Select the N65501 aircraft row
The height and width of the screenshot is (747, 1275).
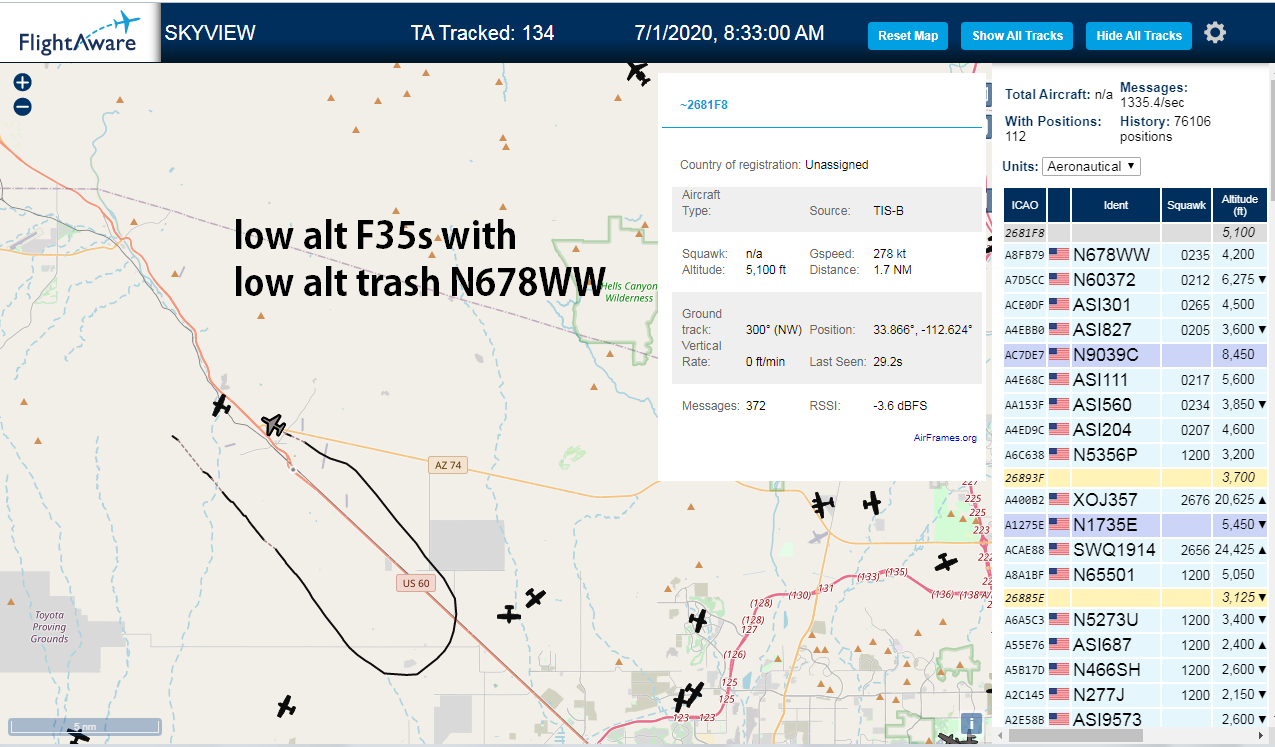1137,575
